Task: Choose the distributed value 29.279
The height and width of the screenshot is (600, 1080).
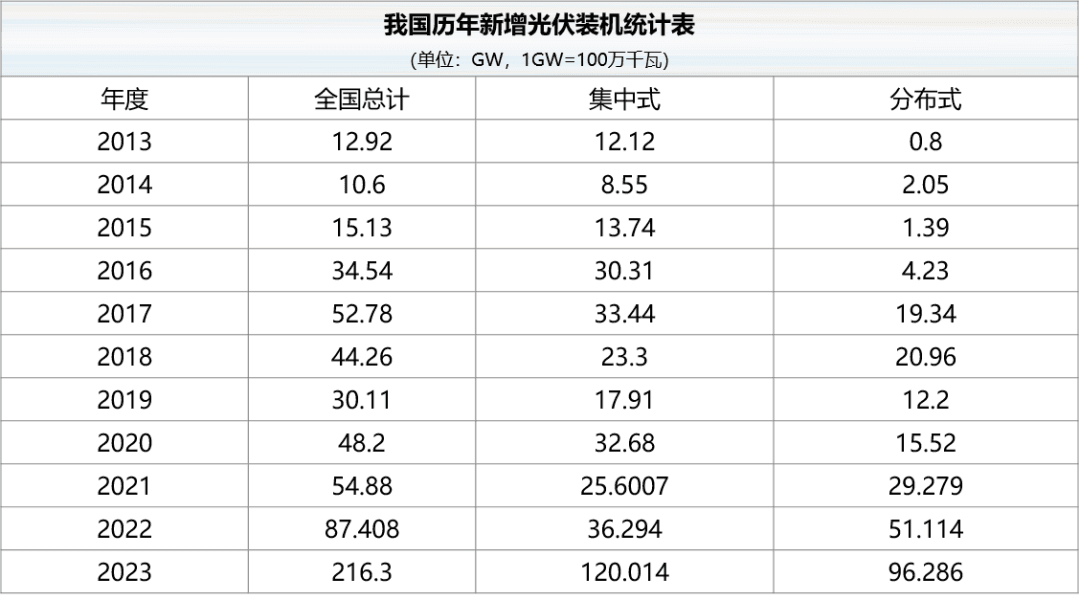Action: 925,486
